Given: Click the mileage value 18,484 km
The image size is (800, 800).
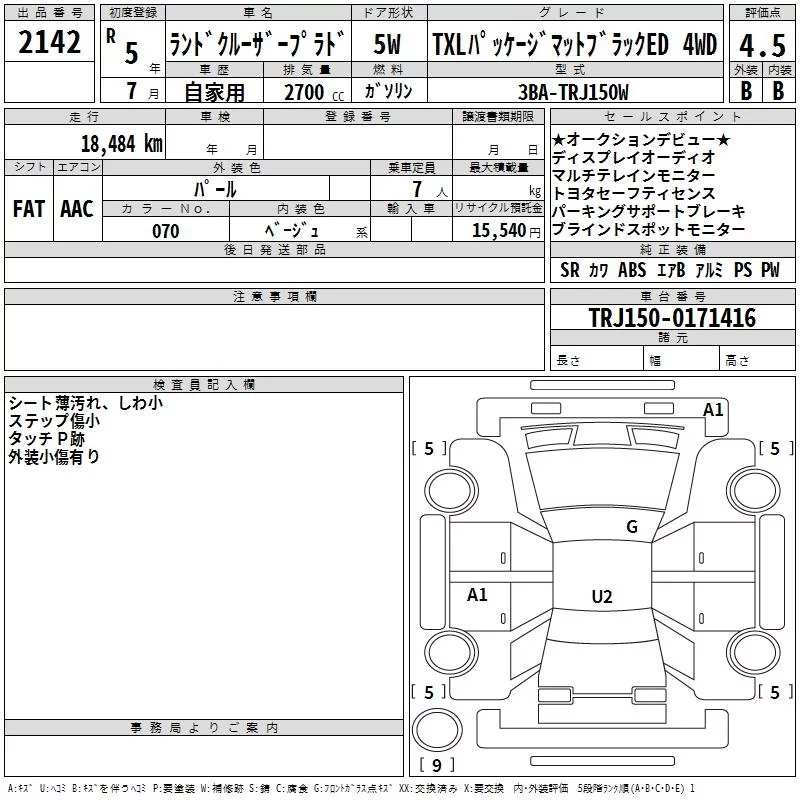Looking at the screenshot, I should pos(122,143).
